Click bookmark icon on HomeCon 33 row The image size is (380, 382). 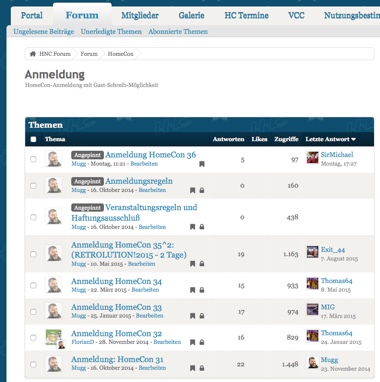[192, 316]
